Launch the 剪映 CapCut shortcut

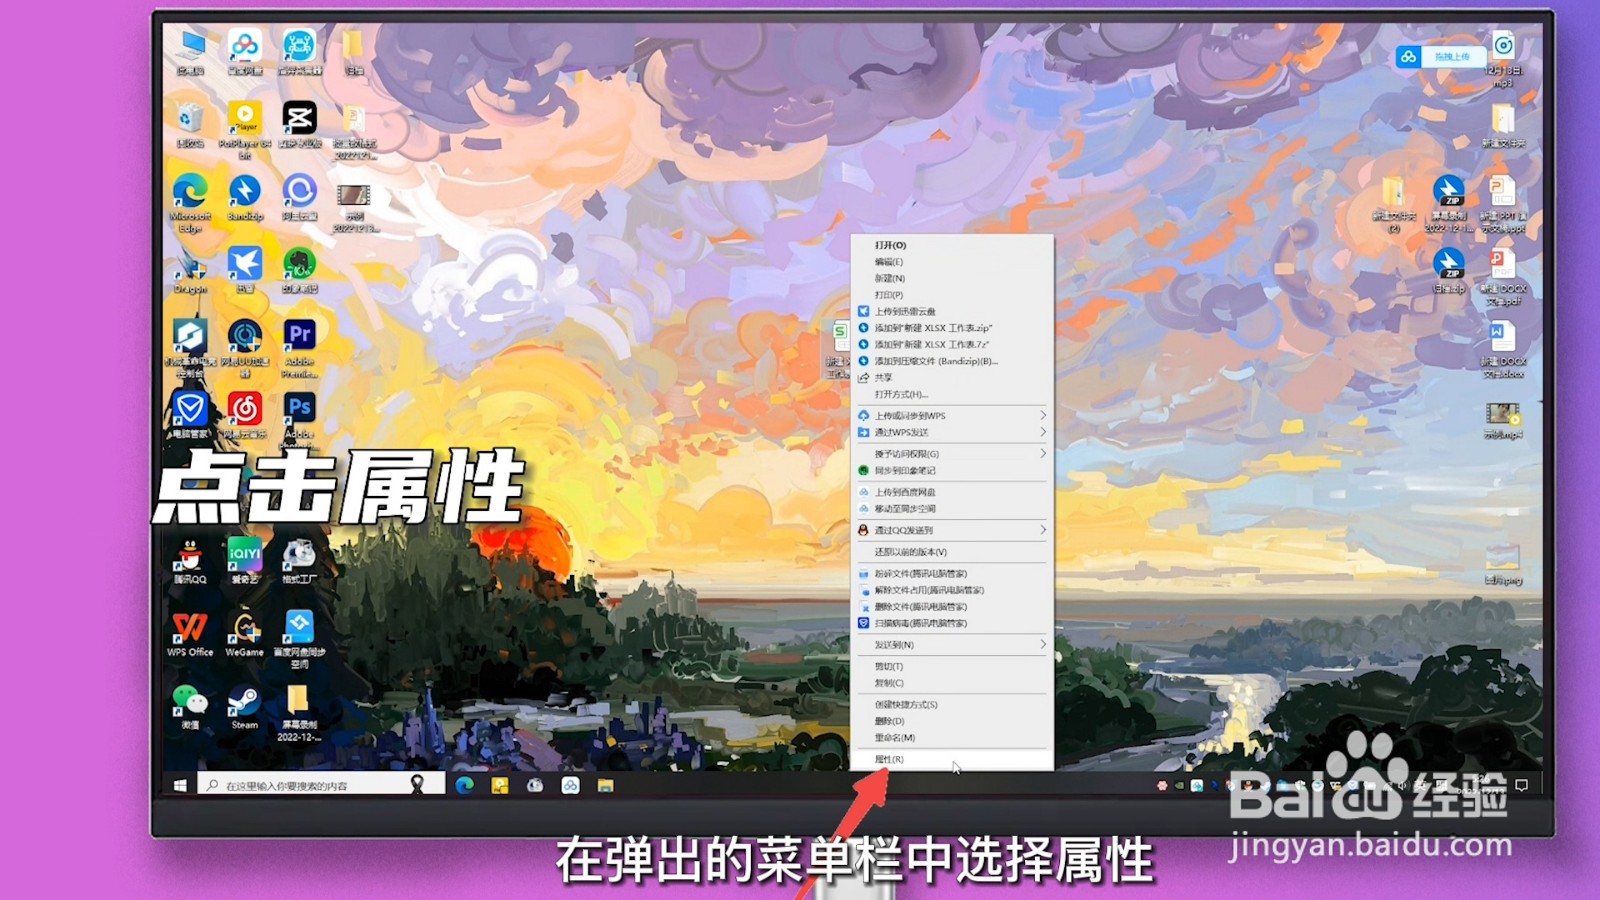coord(299,124)
